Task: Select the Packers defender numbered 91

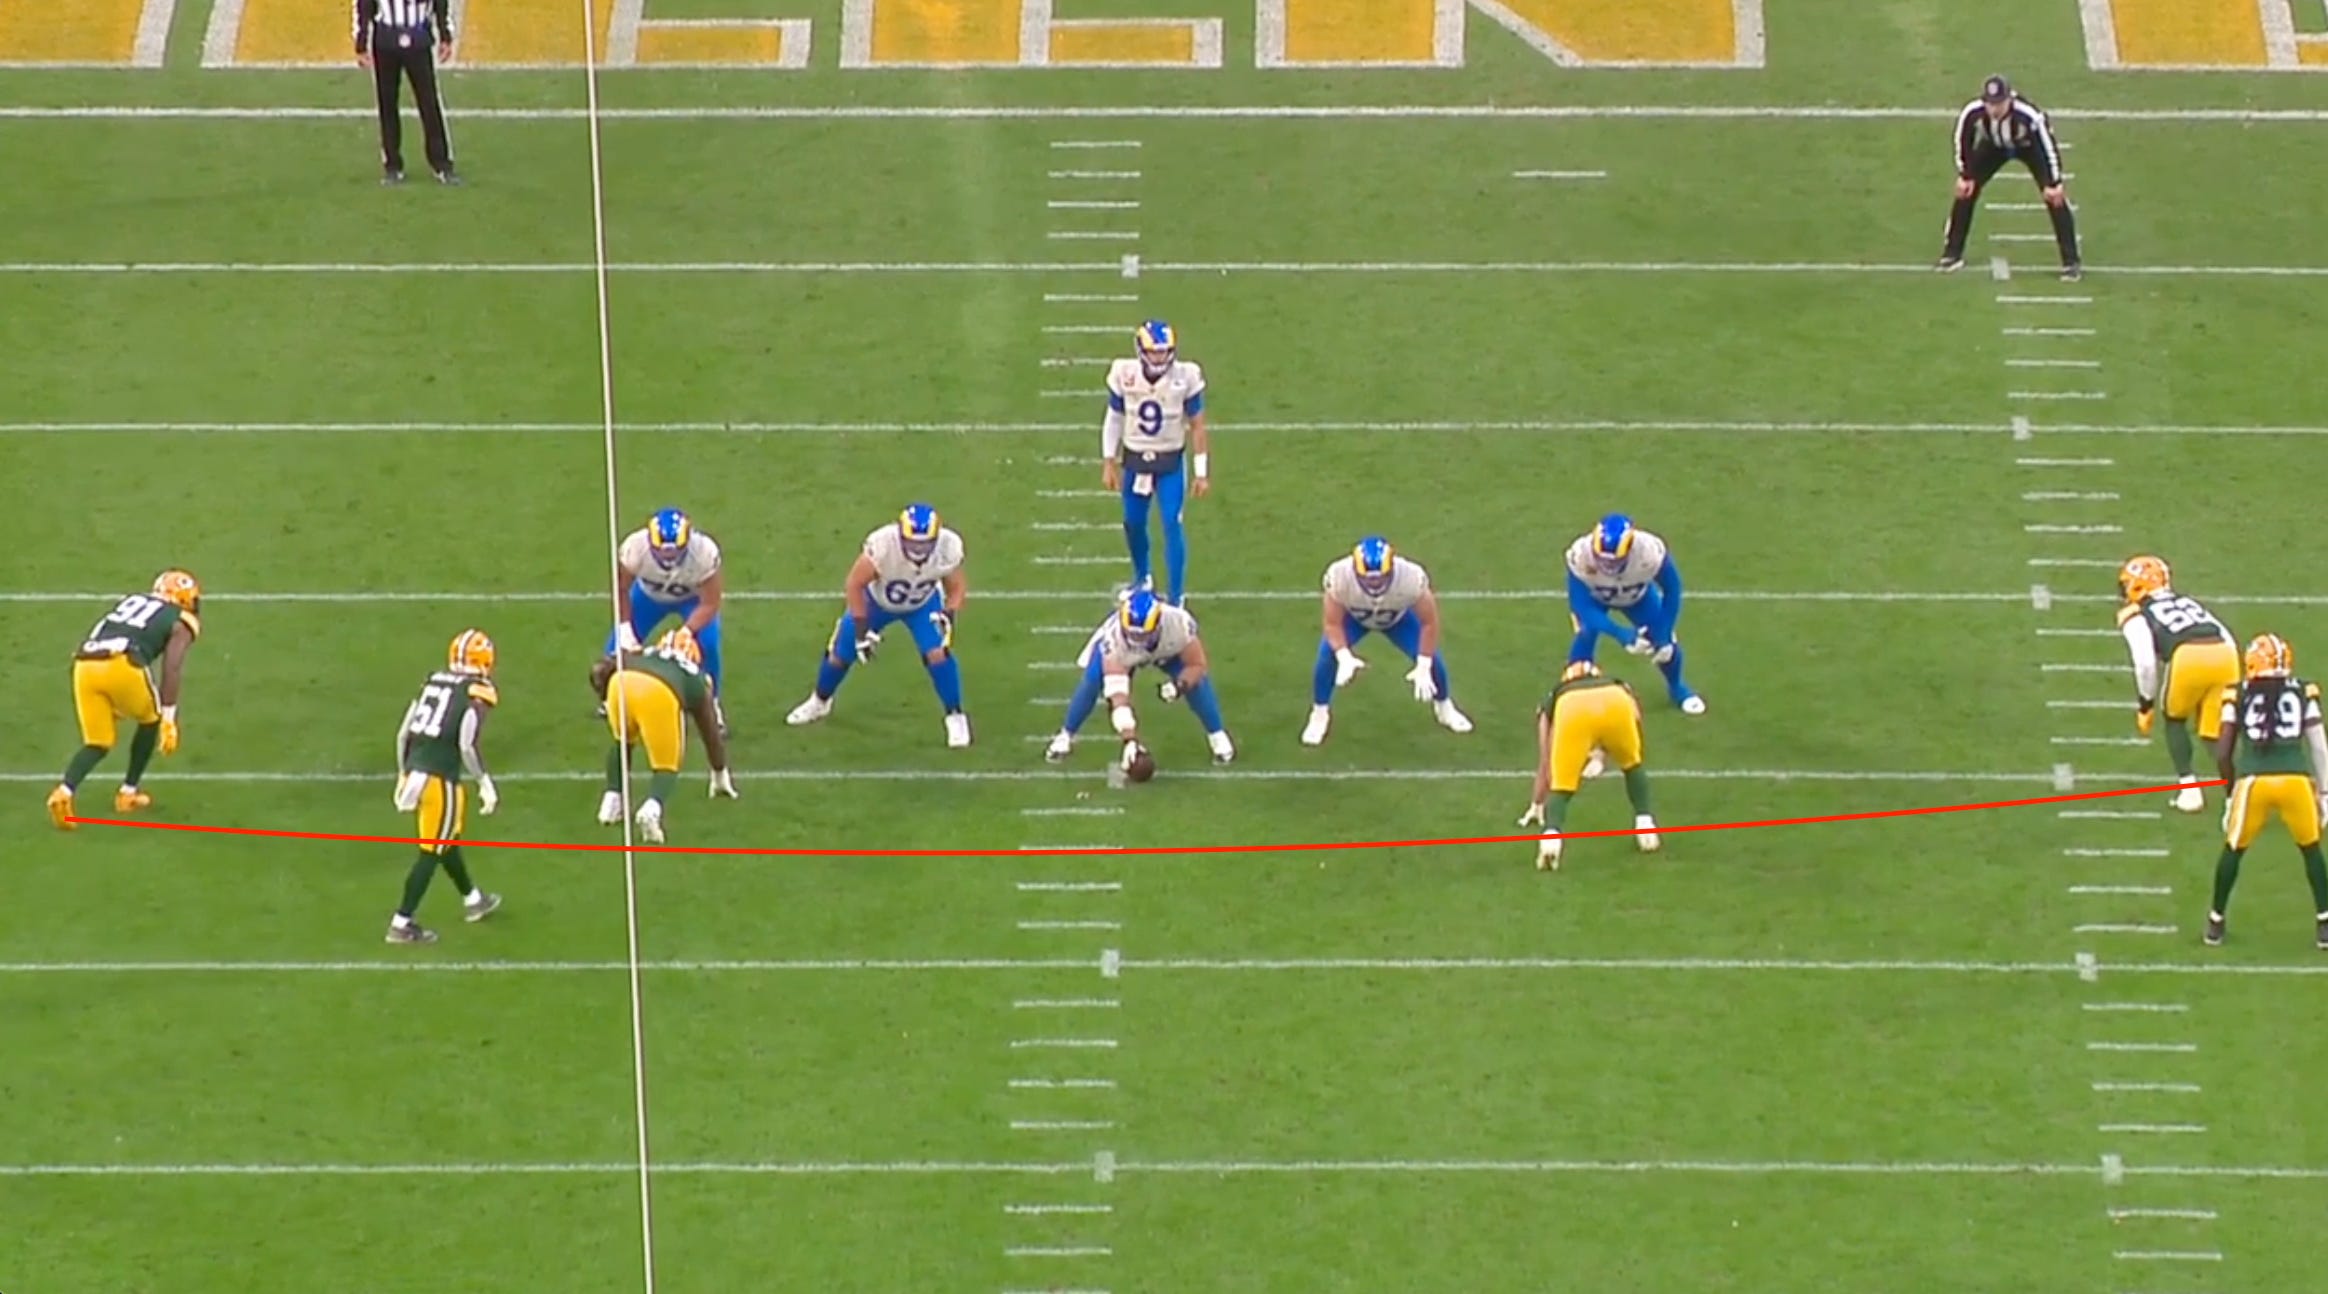Action: click(x=124, y=698)
